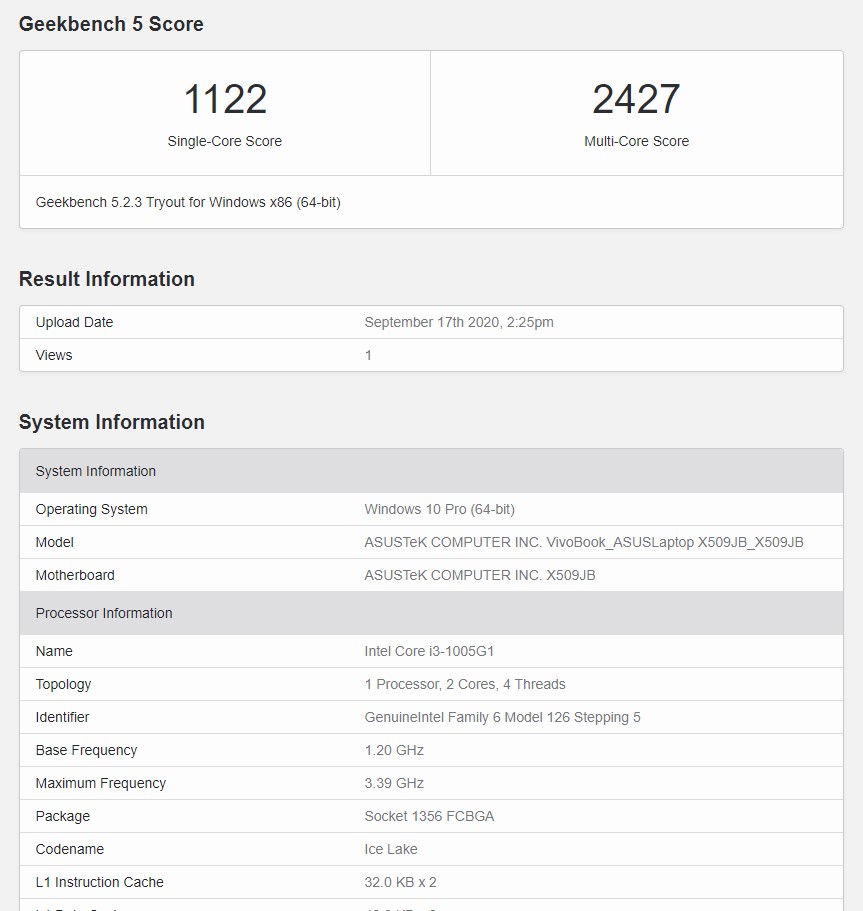Click the Multi-Core Score label
The image size is (863, 911).
pos(636,141)
